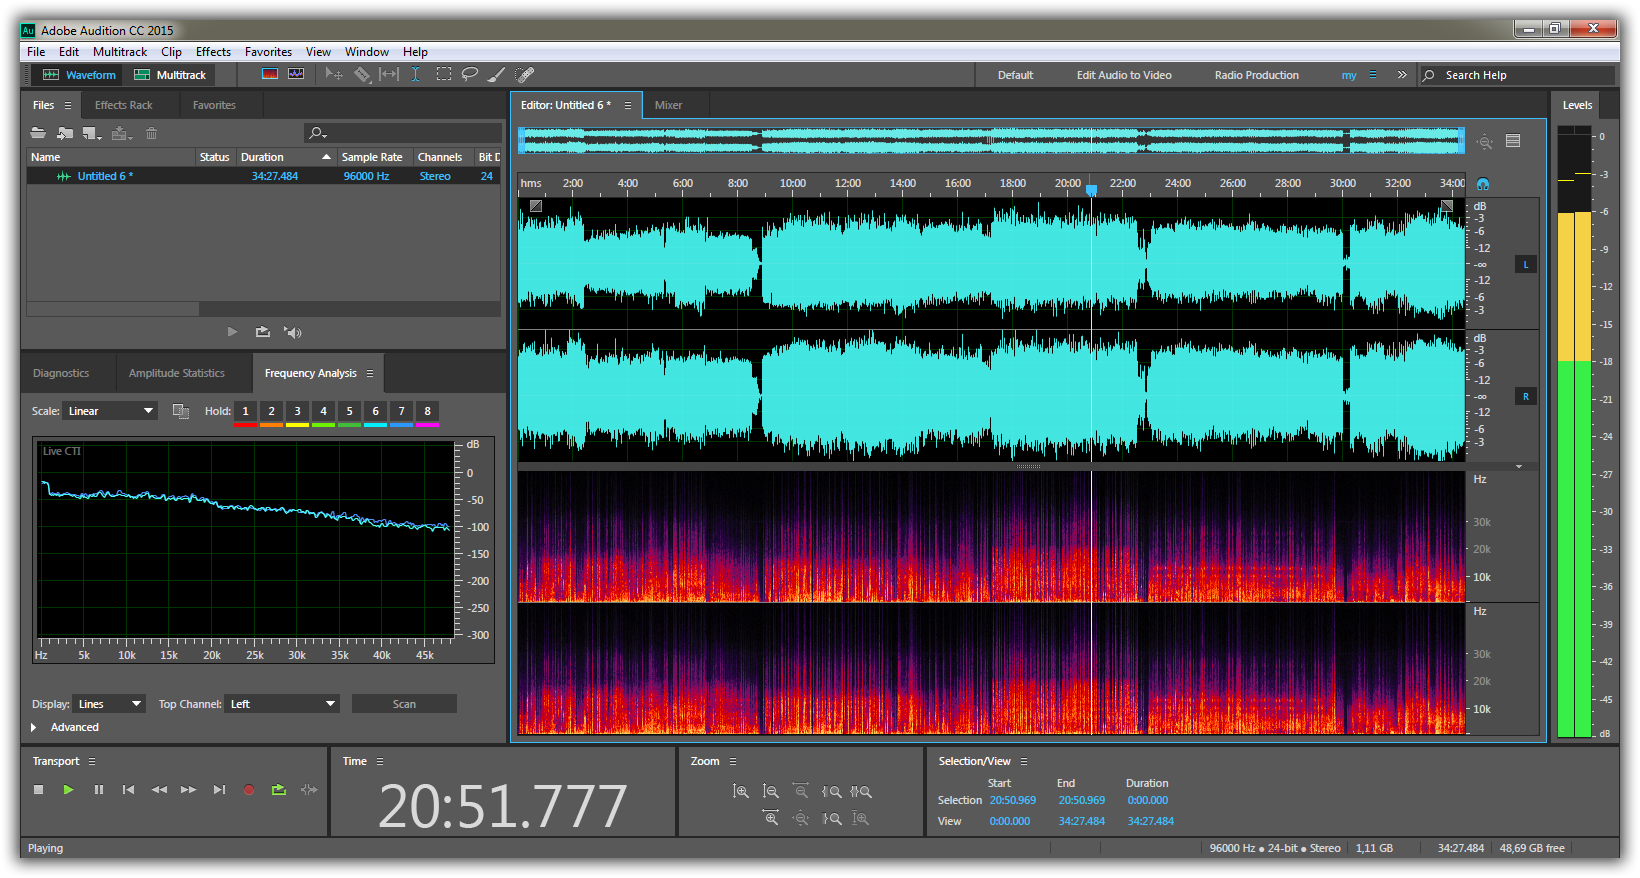Toggle frequency Hold 4

point(323,411)
